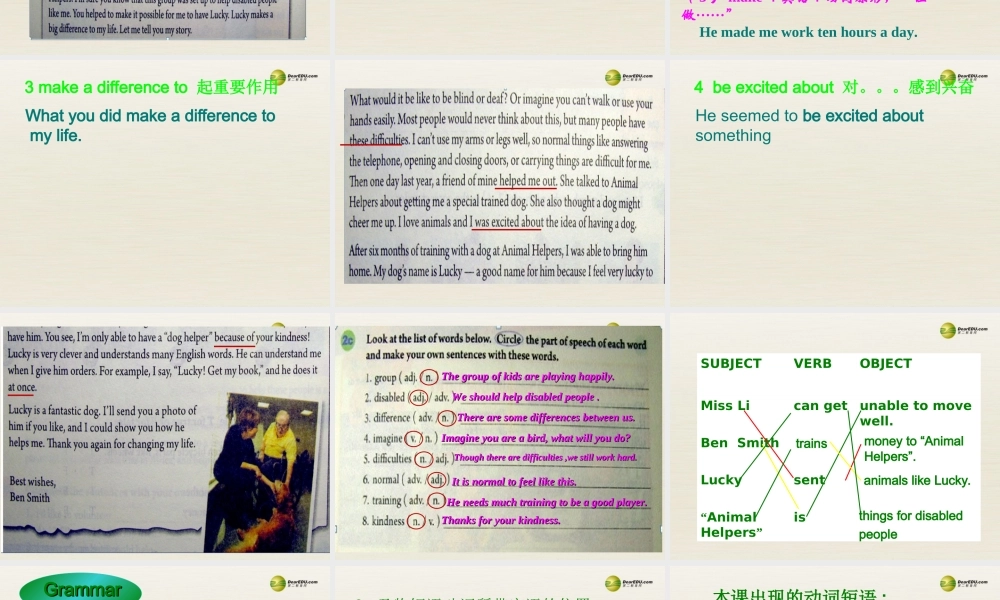Screen dimensions: 1000x600
Task: Select the underlined phrase "was excited about"
Action: tap(507, 222)
